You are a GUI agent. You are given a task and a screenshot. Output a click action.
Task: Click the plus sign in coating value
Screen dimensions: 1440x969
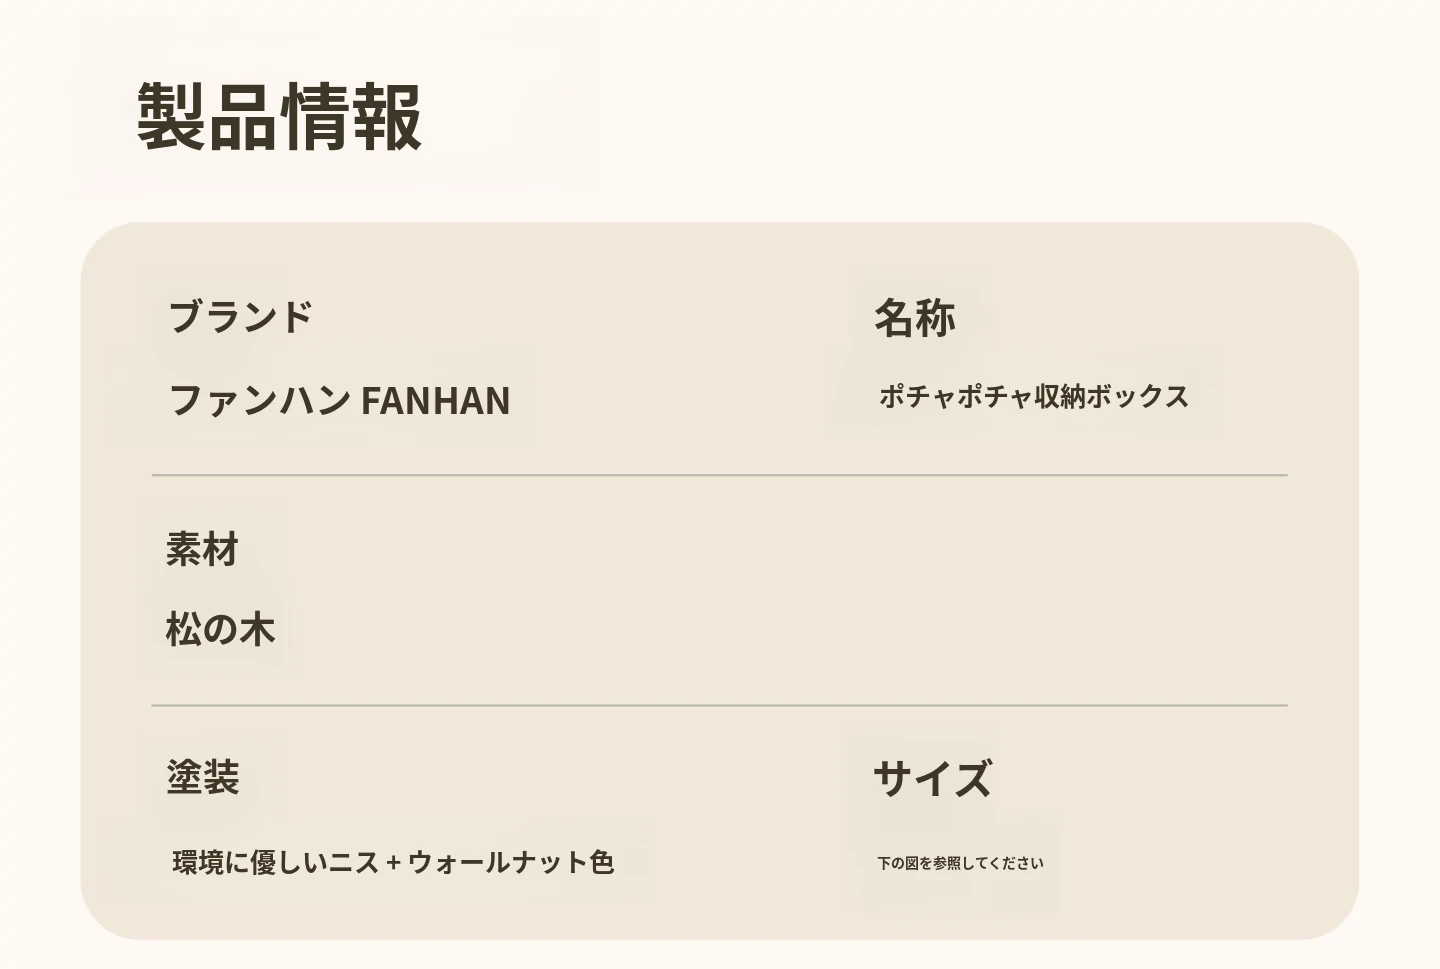pyautogui.click(x=393, y=863)
